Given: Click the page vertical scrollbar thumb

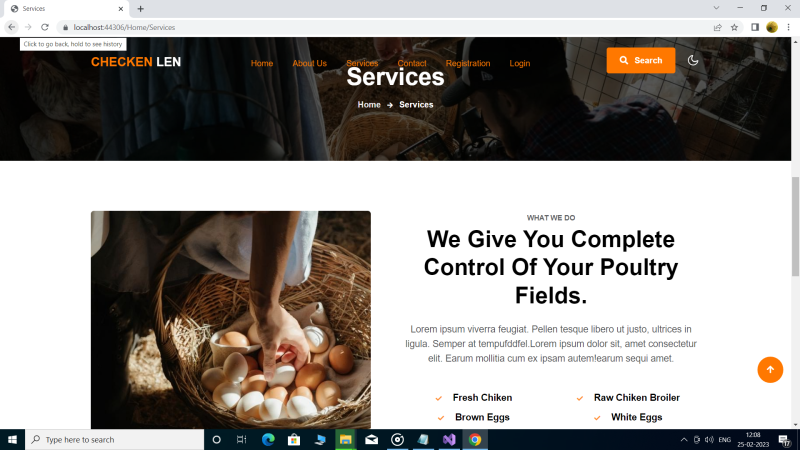Looking at the screenshot, I should tap(795, 227).
